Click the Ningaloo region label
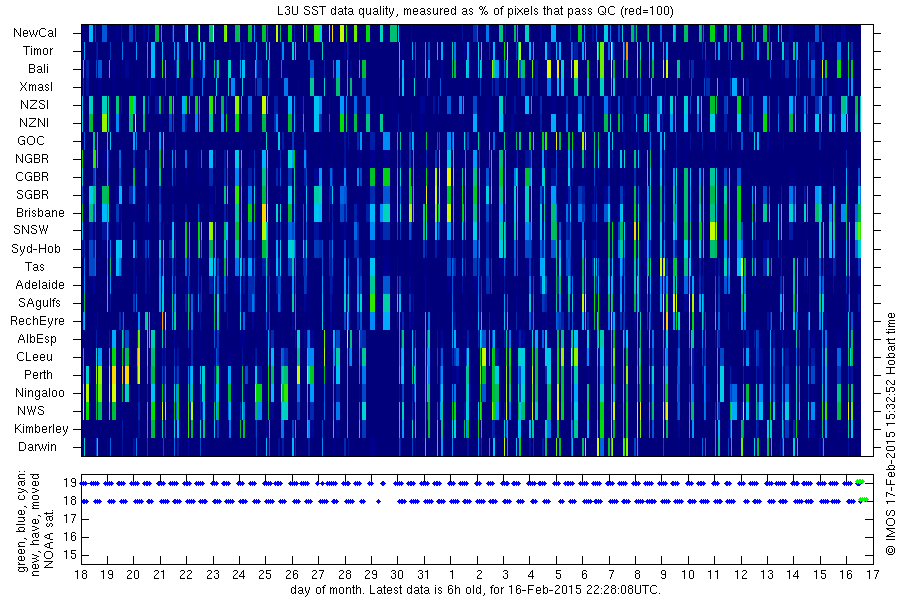 click(40, 393)
